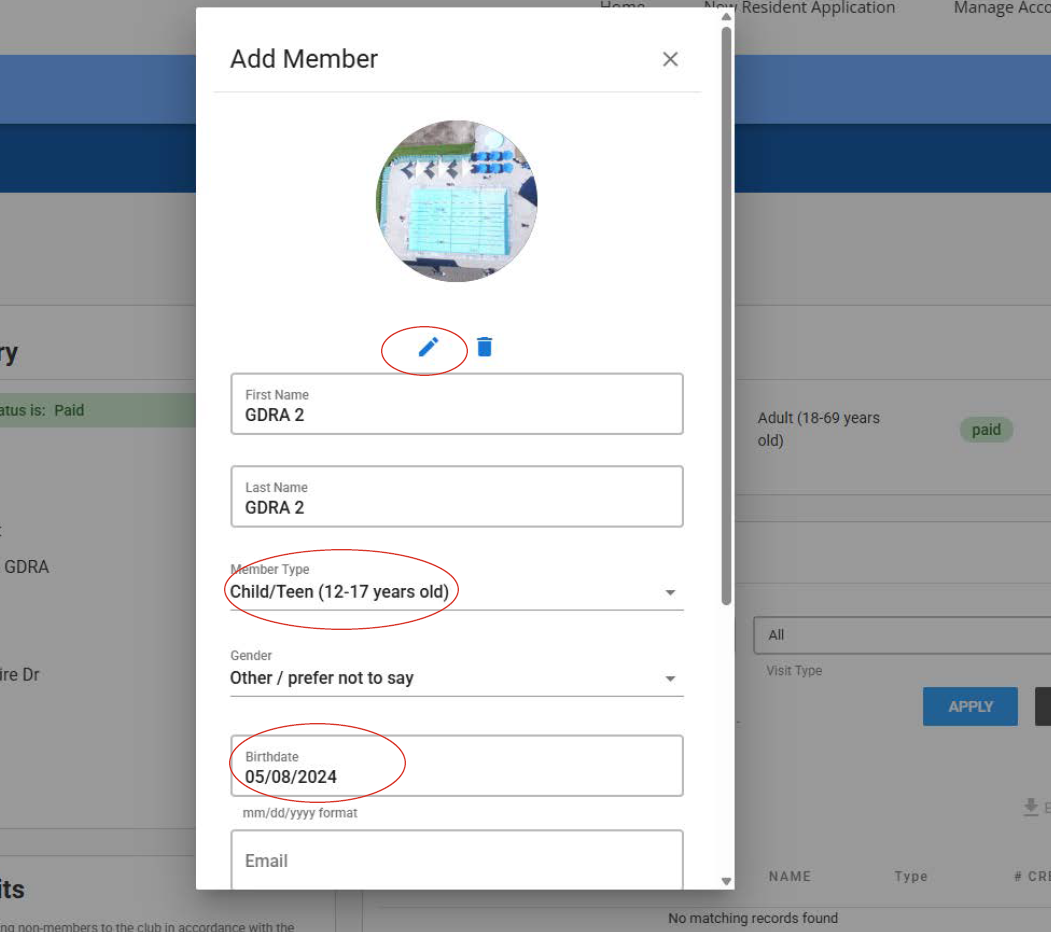
Task: Expand the Gender dropdown
Action: tap(457, 678)
